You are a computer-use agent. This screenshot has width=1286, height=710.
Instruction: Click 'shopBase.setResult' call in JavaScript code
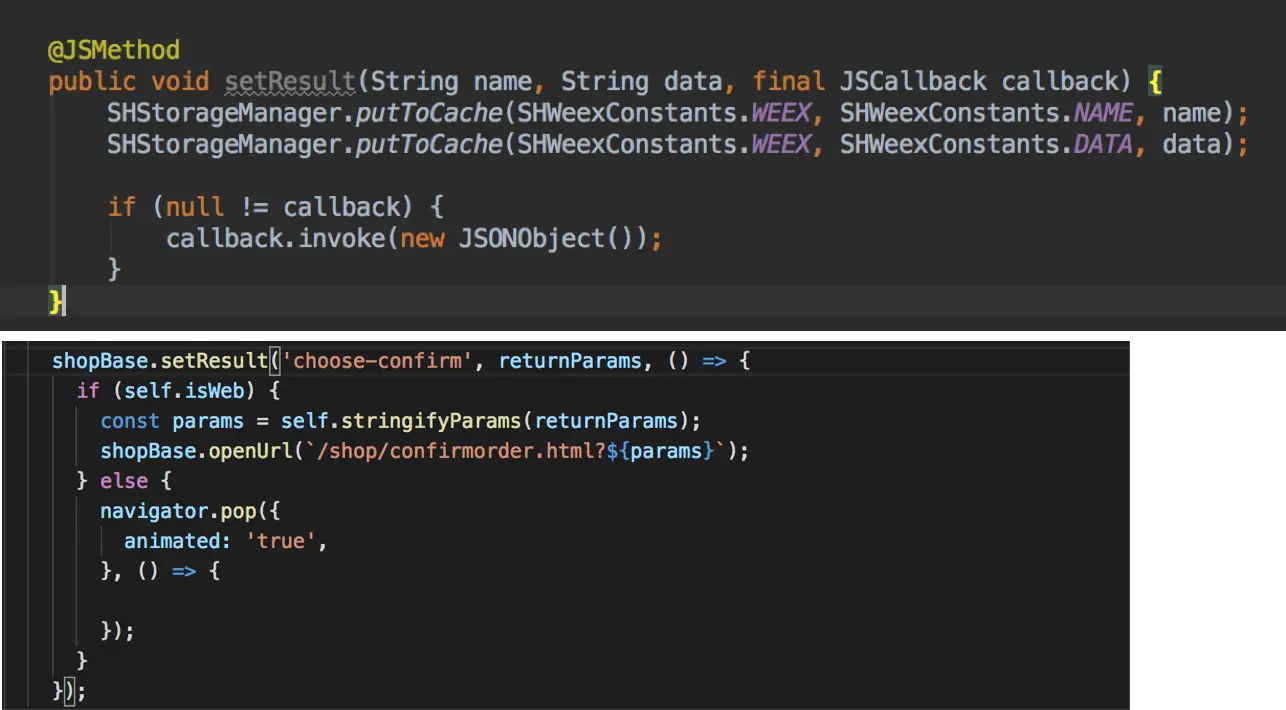161,360
